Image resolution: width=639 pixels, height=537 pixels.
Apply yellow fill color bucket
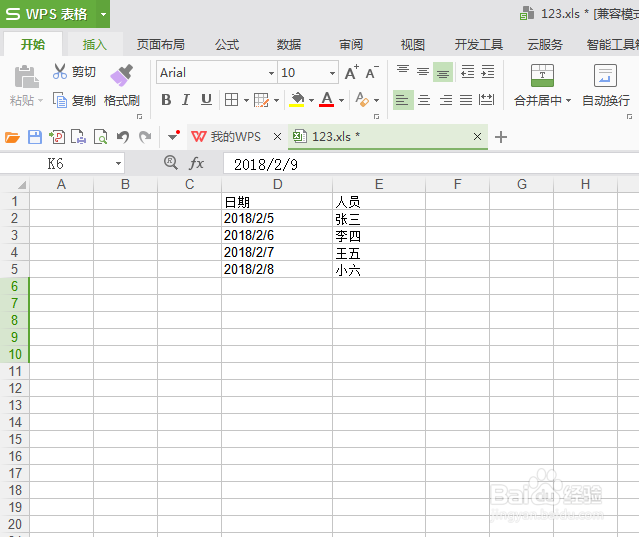coord(297,99)
